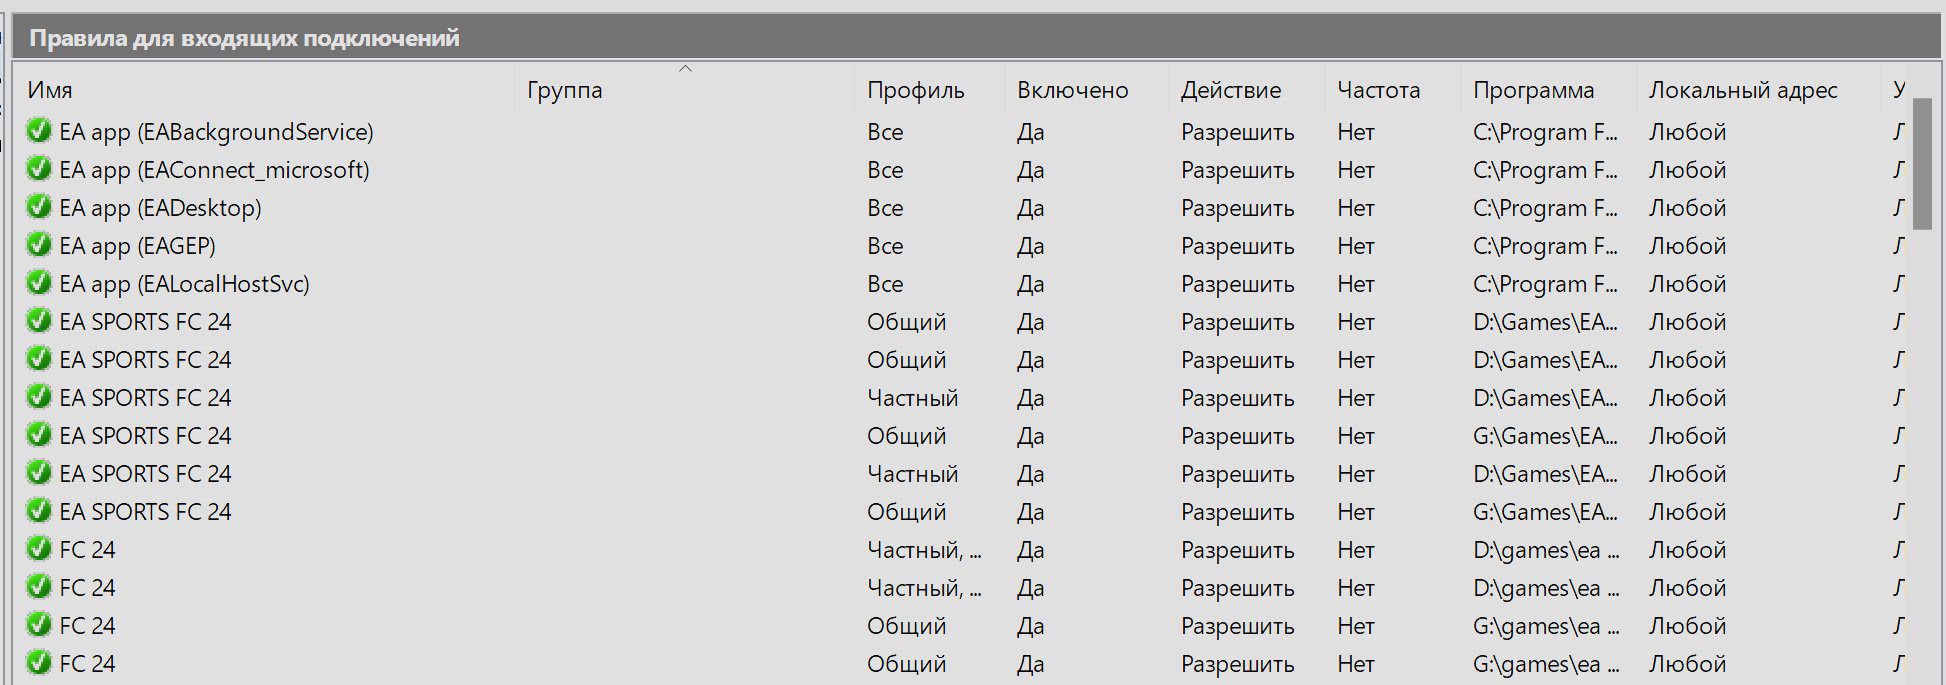Click the green check icon for EA app (EADesktop)

pos(39,207)
